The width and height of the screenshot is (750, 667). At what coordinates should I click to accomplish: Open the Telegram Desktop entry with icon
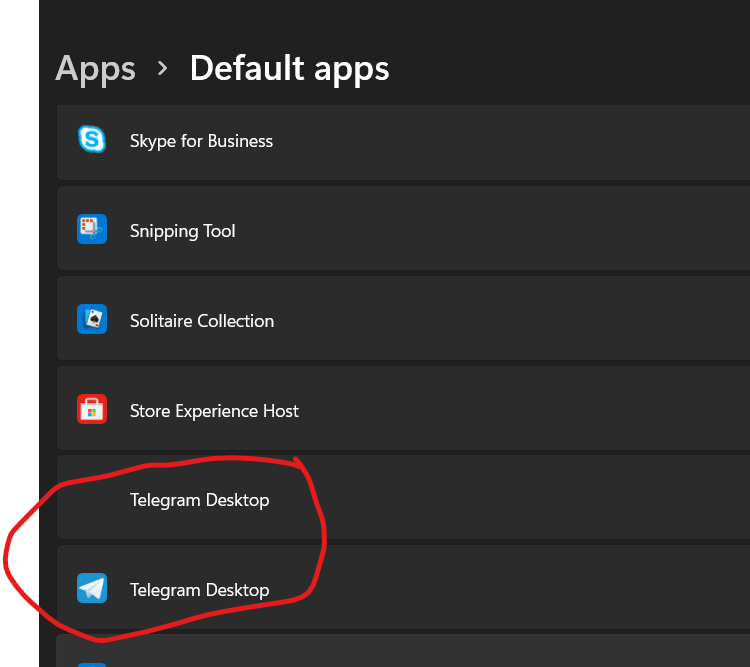[403, 587]
